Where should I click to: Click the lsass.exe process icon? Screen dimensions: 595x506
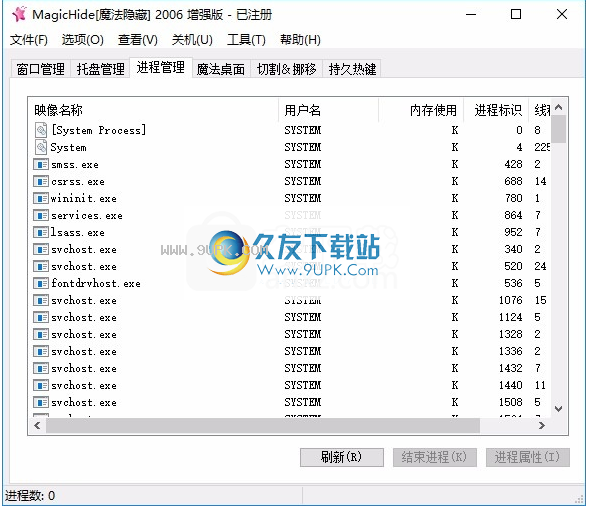click(41, 232)
